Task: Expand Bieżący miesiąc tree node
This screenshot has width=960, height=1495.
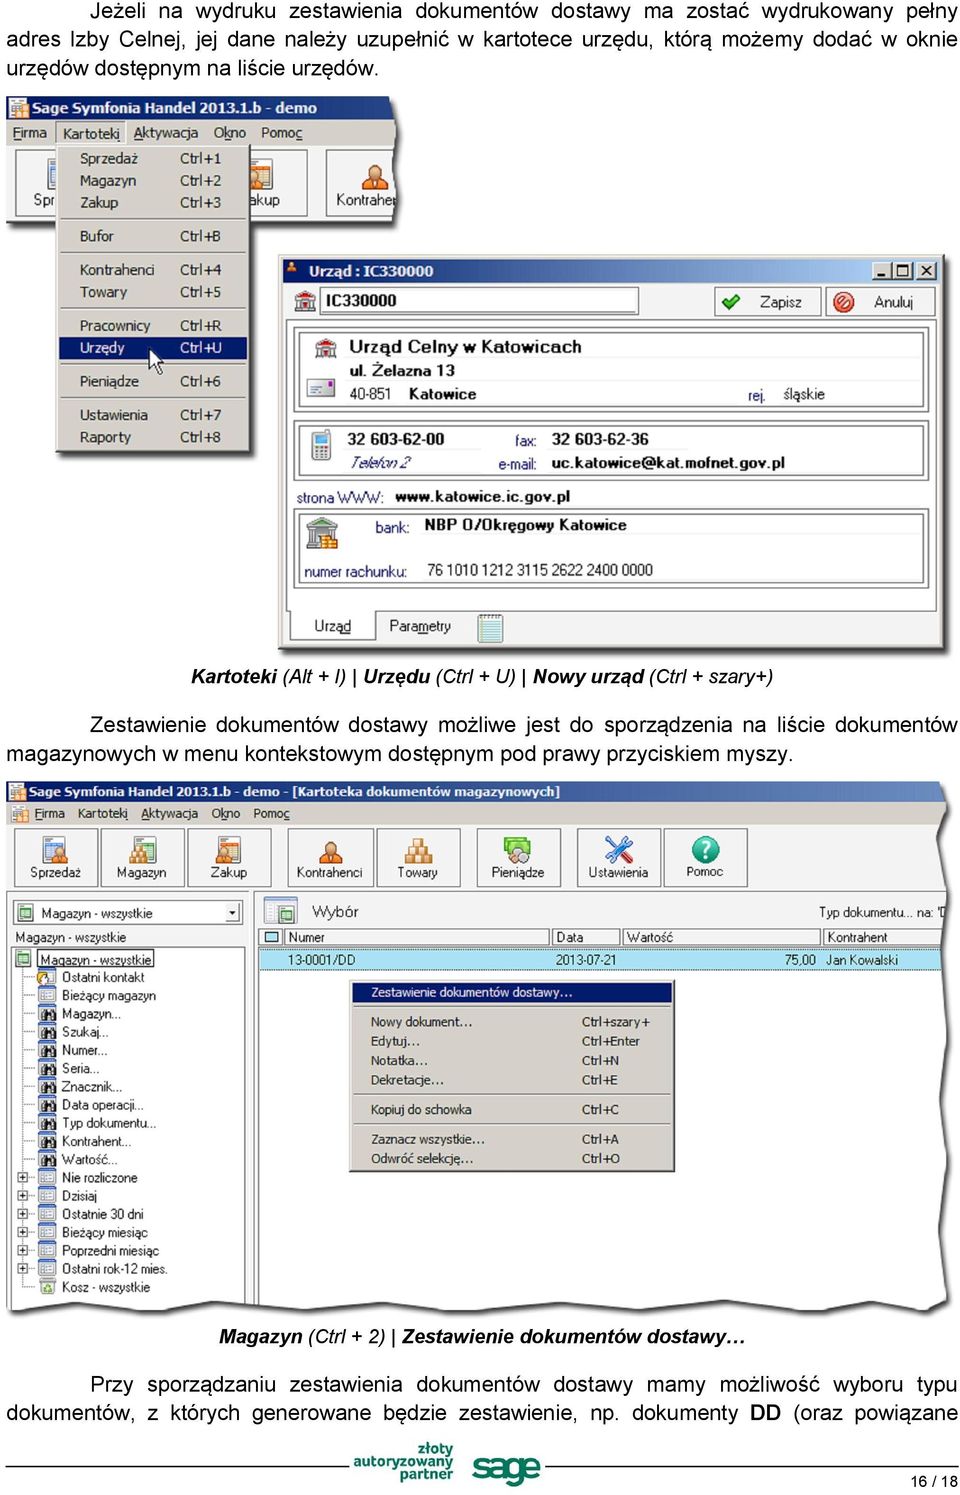Action: coord(23,1232)
